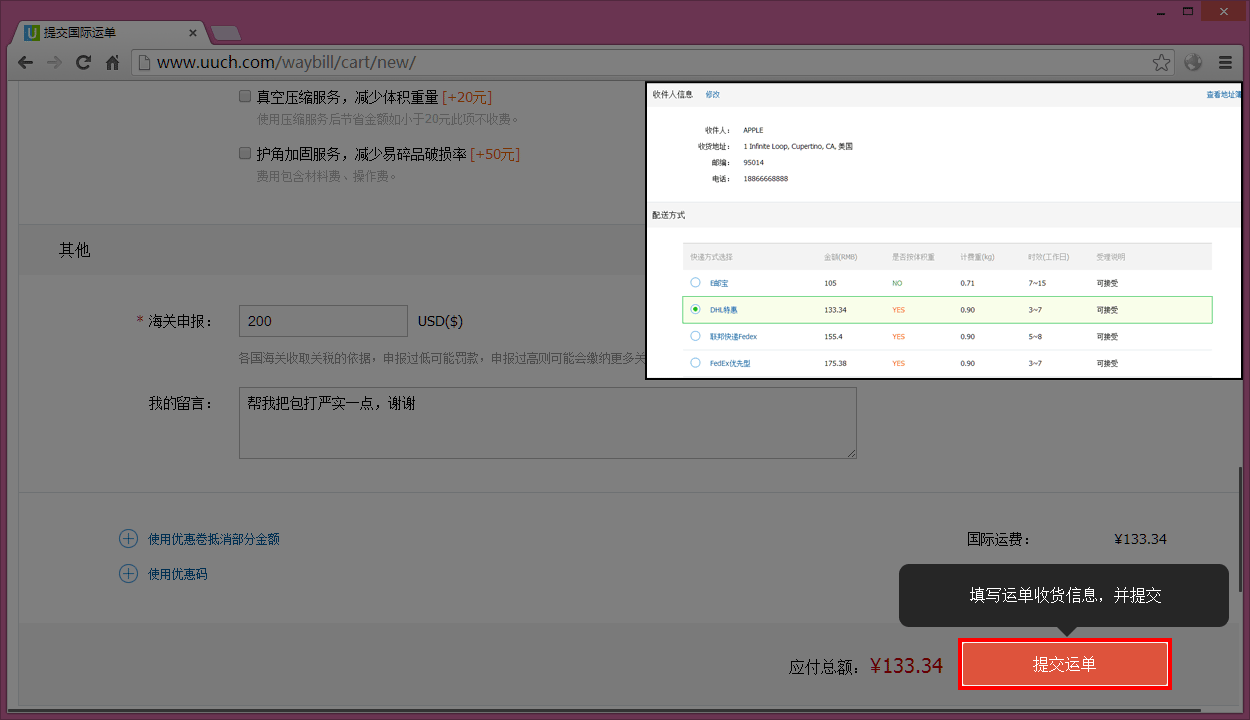
Task: Select the 提交国际运单 browser tab
Action: click(x=110, y=33)
